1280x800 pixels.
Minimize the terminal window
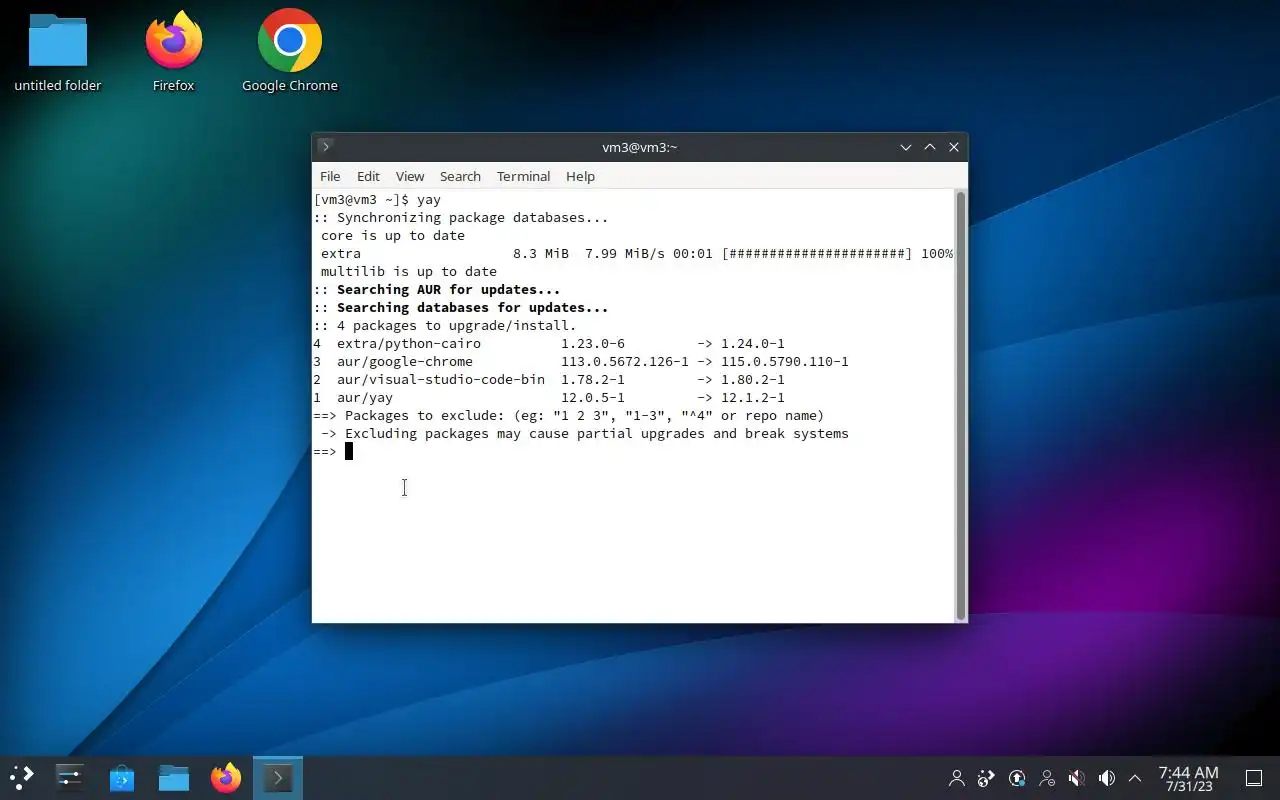[x=906, y=147]
